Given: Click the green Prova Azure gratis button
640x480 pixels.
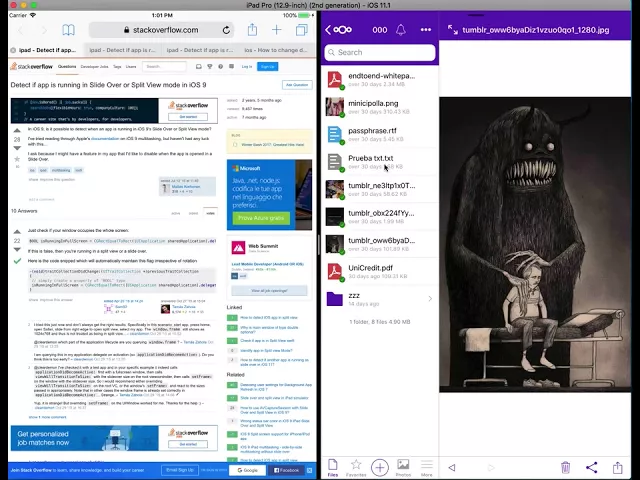Looking at the screenshot, I should [x=261, y=218].
